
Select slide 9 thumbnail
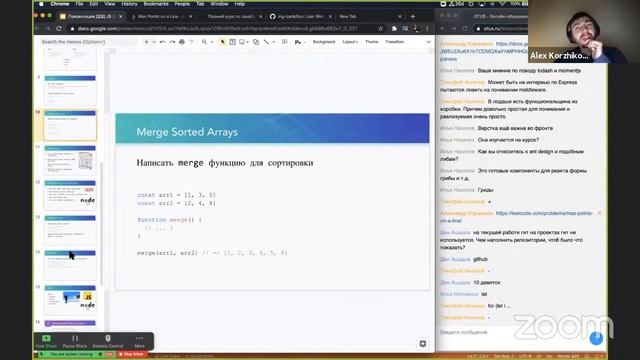[x=70, y=90]
